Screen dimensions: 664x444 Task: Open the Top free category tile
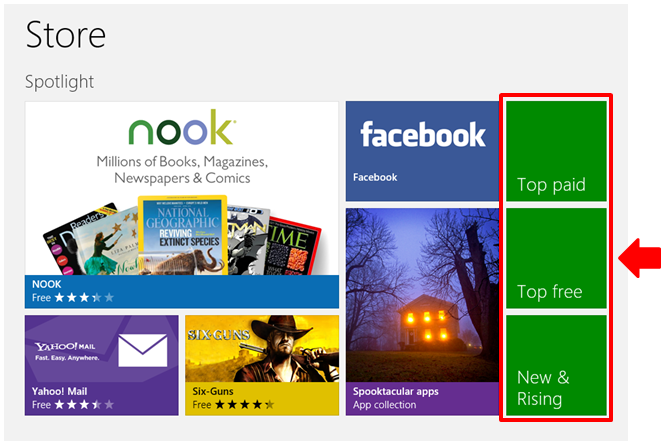point(556,258)
